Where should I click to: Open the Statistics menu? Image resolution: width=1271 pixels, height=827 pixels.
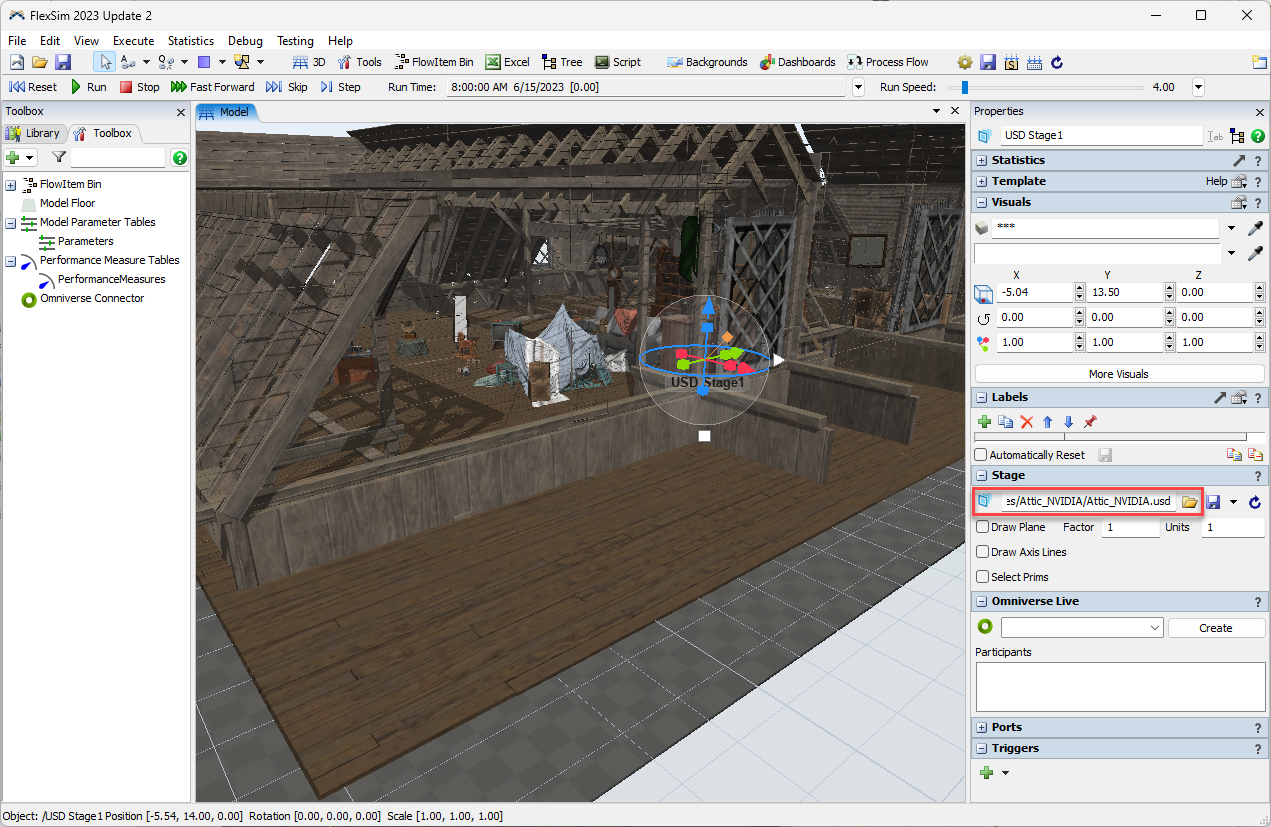click(190, 41)
